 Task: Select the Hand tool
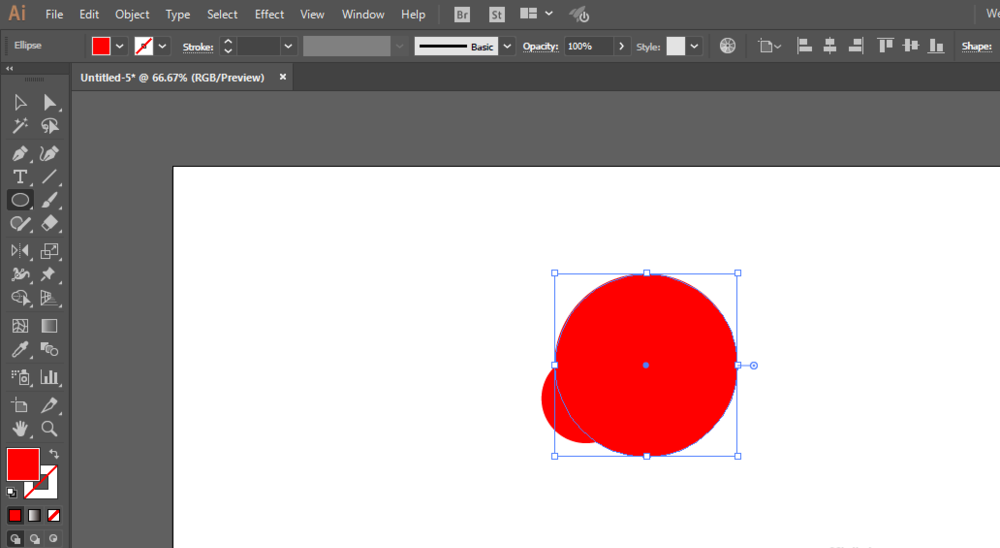pos(20,429)
